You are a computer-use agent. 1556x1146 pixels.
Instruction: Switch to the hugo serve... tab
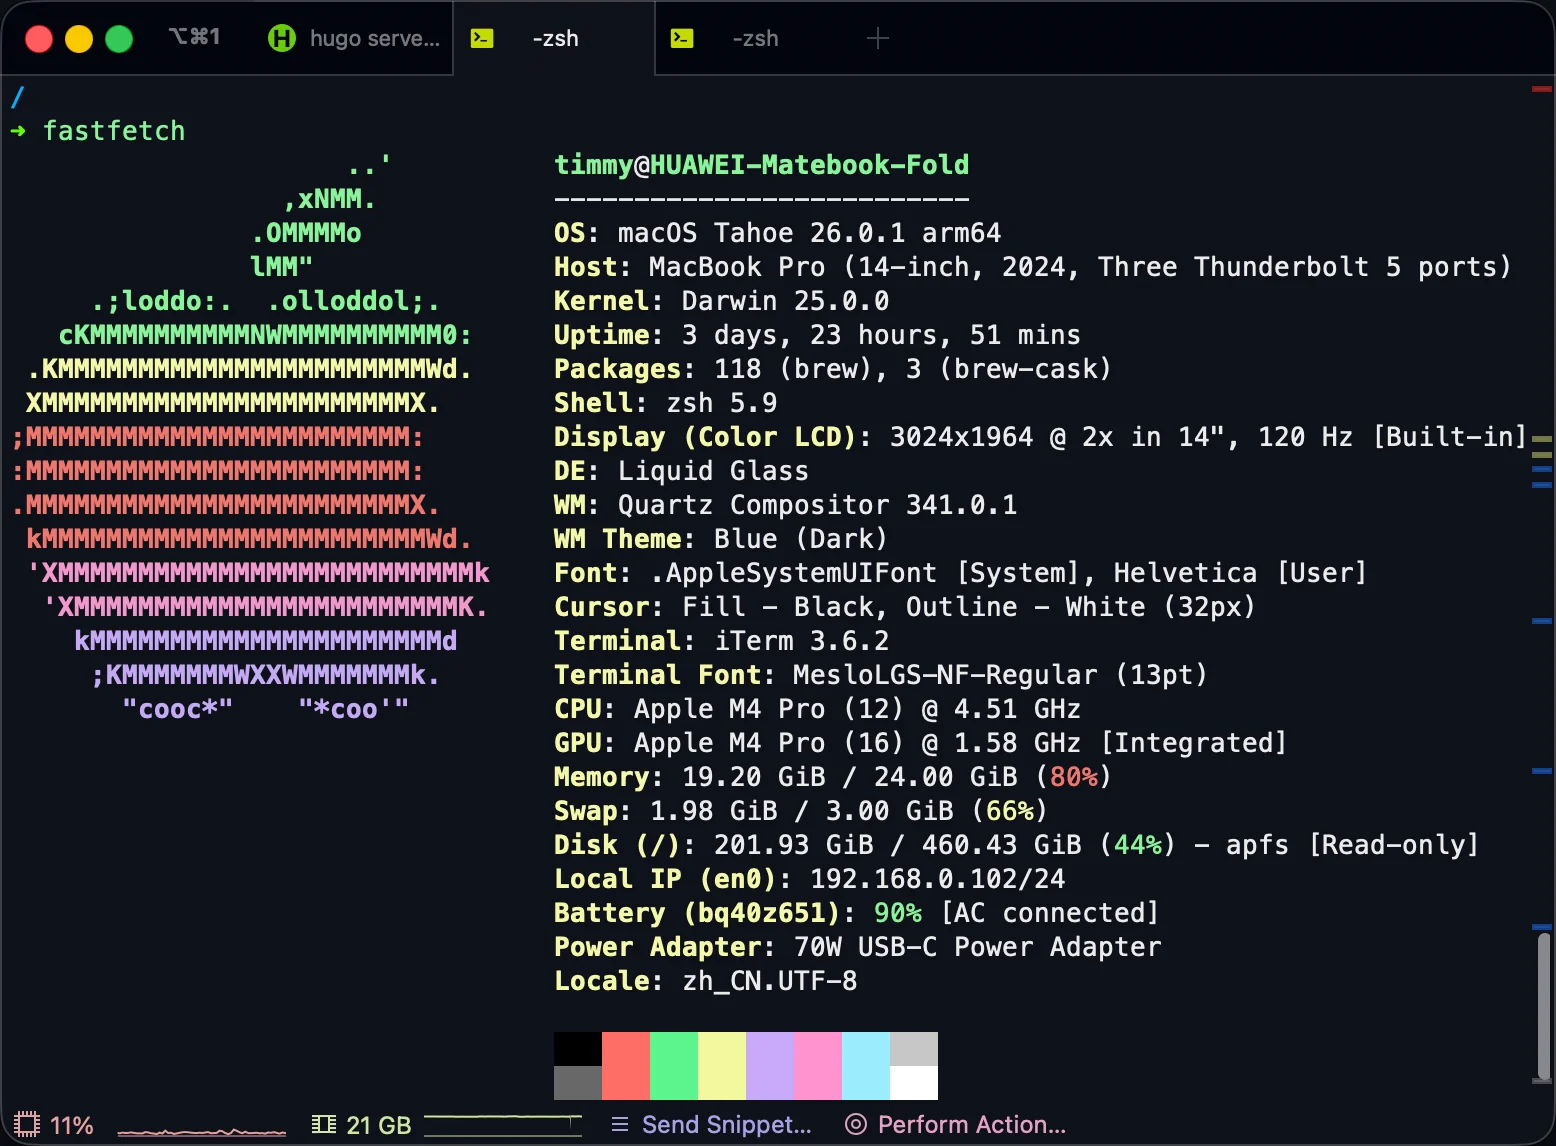coord(374,39)
